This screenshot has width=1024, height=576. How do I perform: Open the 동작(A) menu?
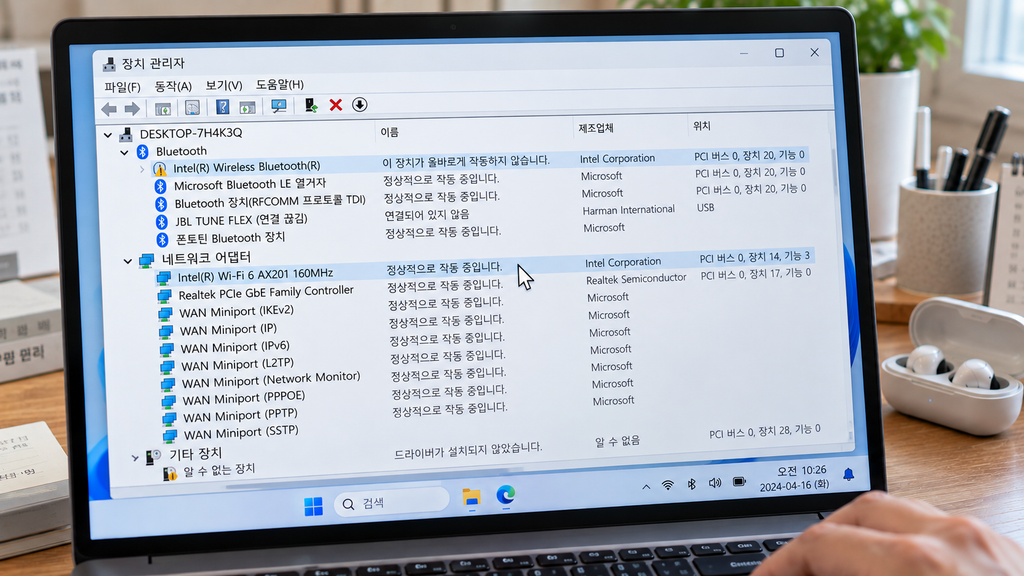pyautogui.click(x=173, y=86)
